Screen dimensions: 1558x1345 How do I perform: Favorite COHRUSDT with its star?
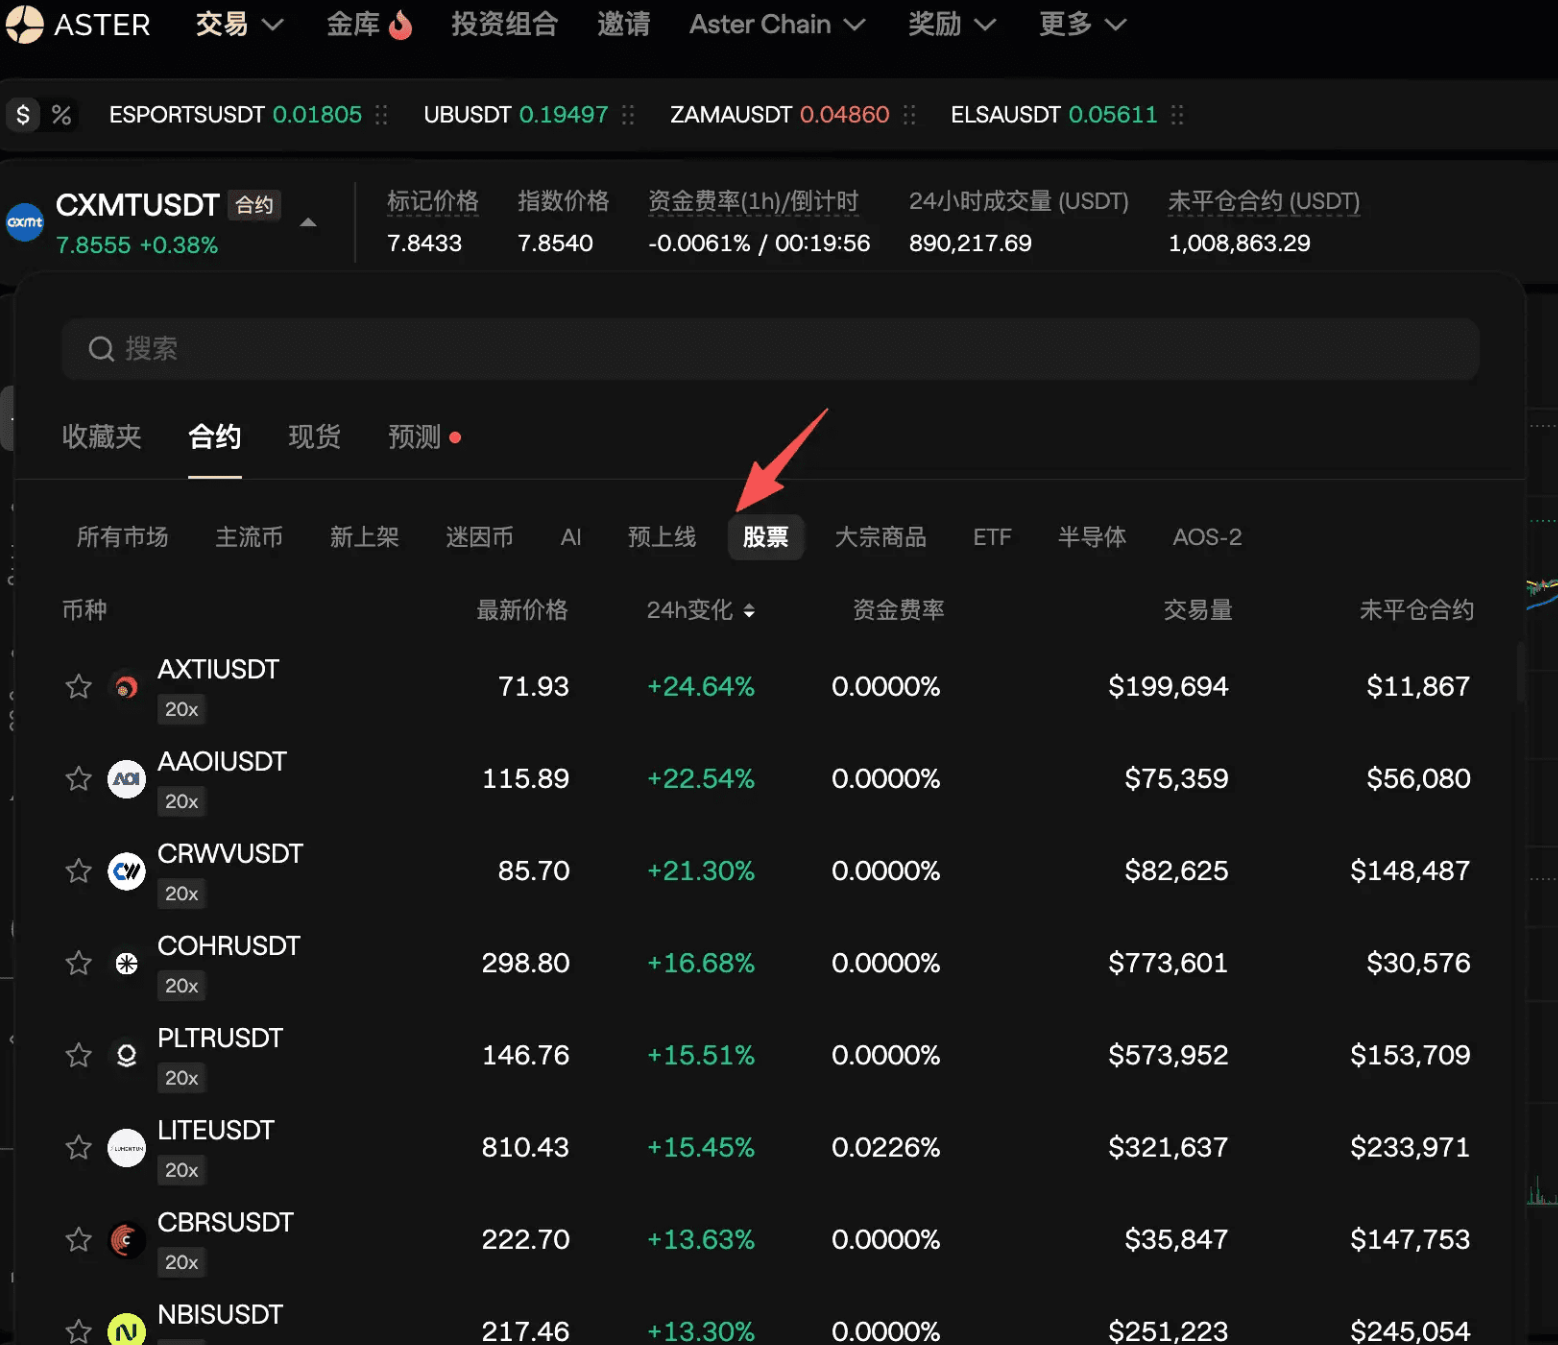[x=79, y=962]
